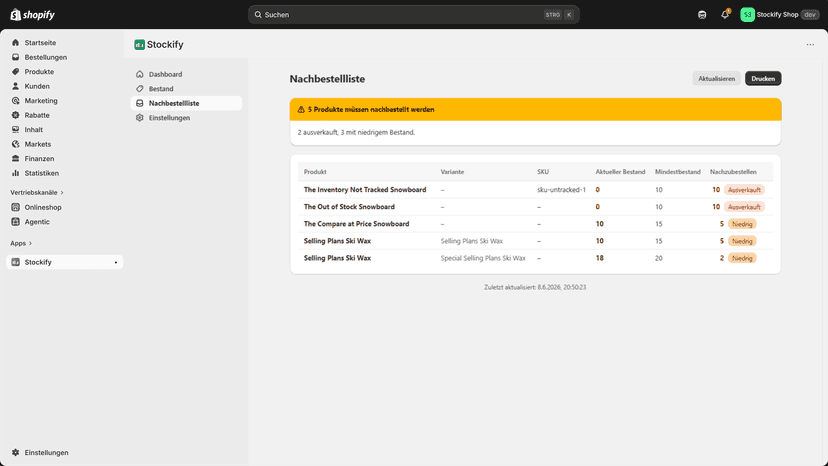Viewport: 828px width, 466px height.
Task: Click the Shopify logo
Action: 33,15
